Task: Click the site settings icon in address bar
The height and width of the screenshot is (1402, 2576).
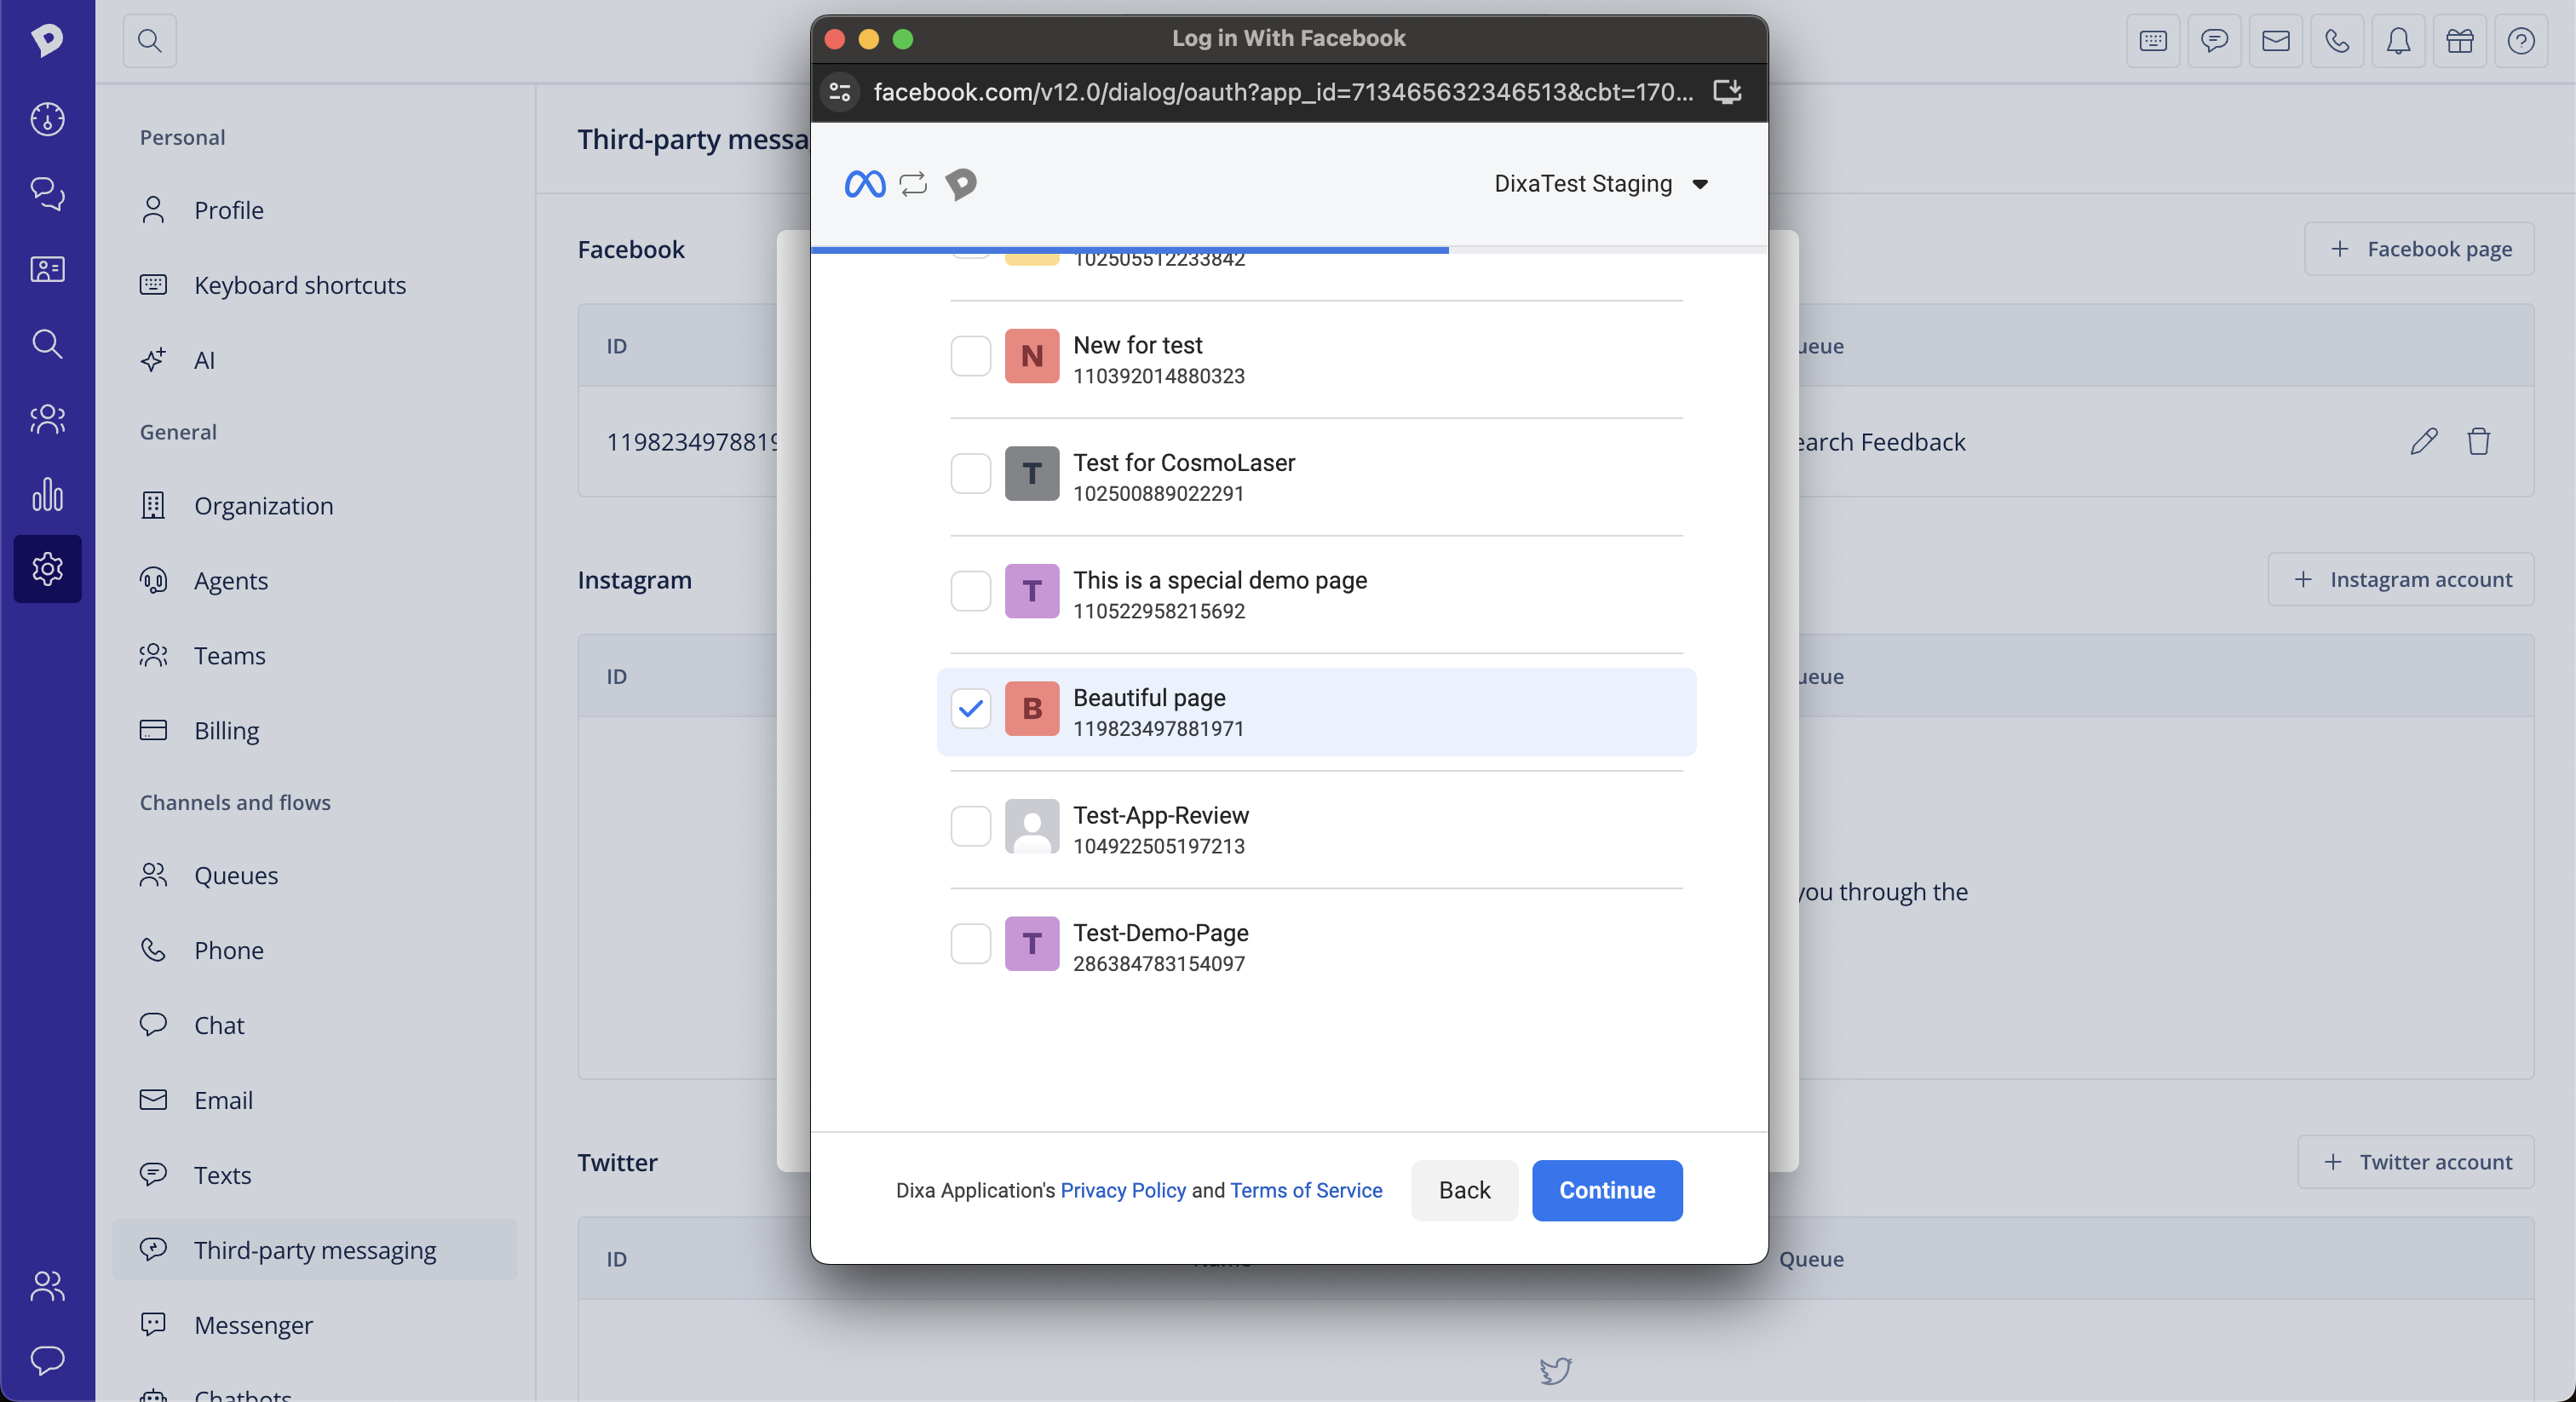Action: point(840,92)
